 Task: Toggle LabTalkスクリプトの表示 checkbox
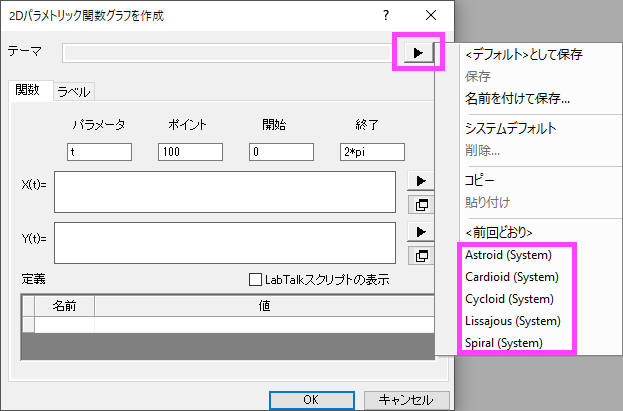click(255, 279)
